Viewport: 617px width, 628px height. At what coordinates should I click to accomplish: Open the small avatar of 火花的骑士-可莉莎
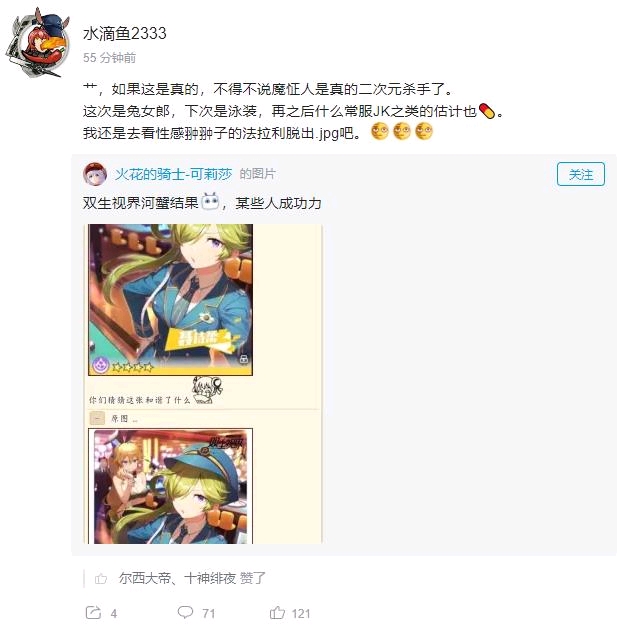(94, 174)
